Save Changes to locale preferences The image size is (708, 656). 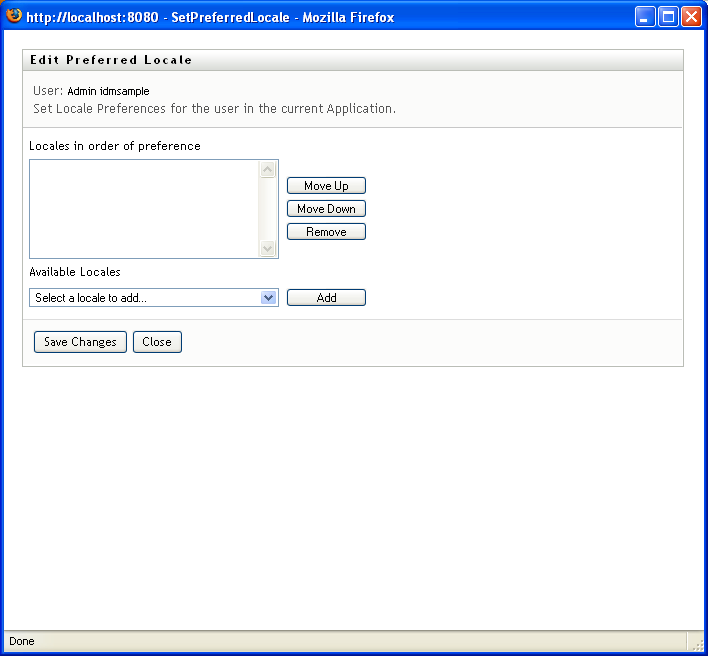[80, 342]
